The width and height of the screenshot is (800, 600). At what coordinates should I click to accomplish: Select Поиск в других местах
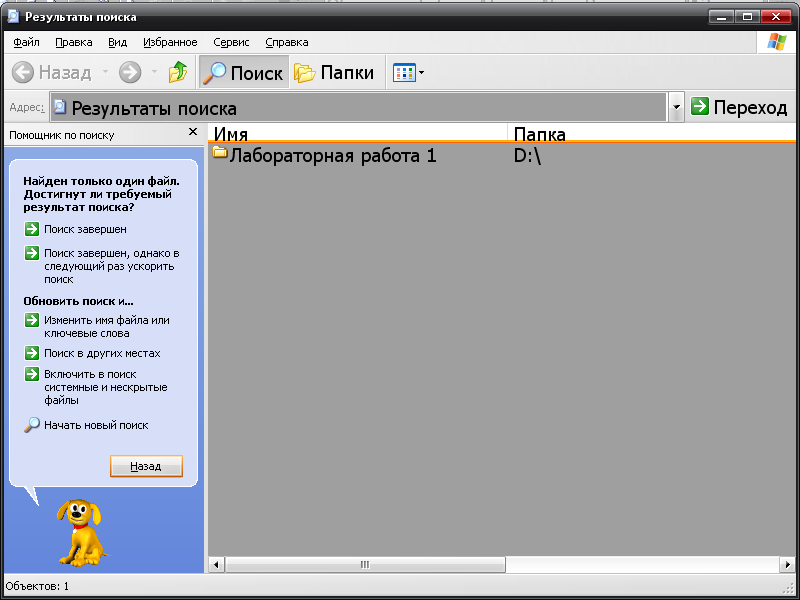(102, 353)
